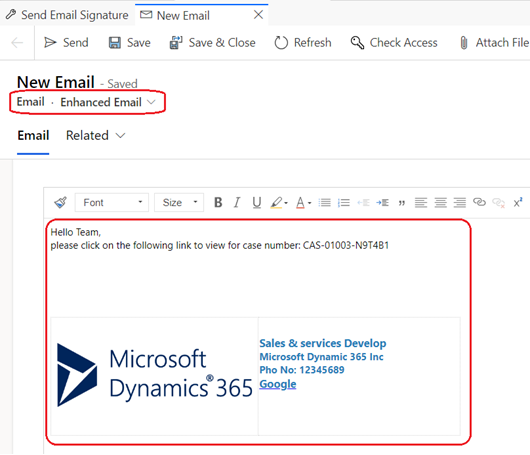Open Check Access

point(394,43)
